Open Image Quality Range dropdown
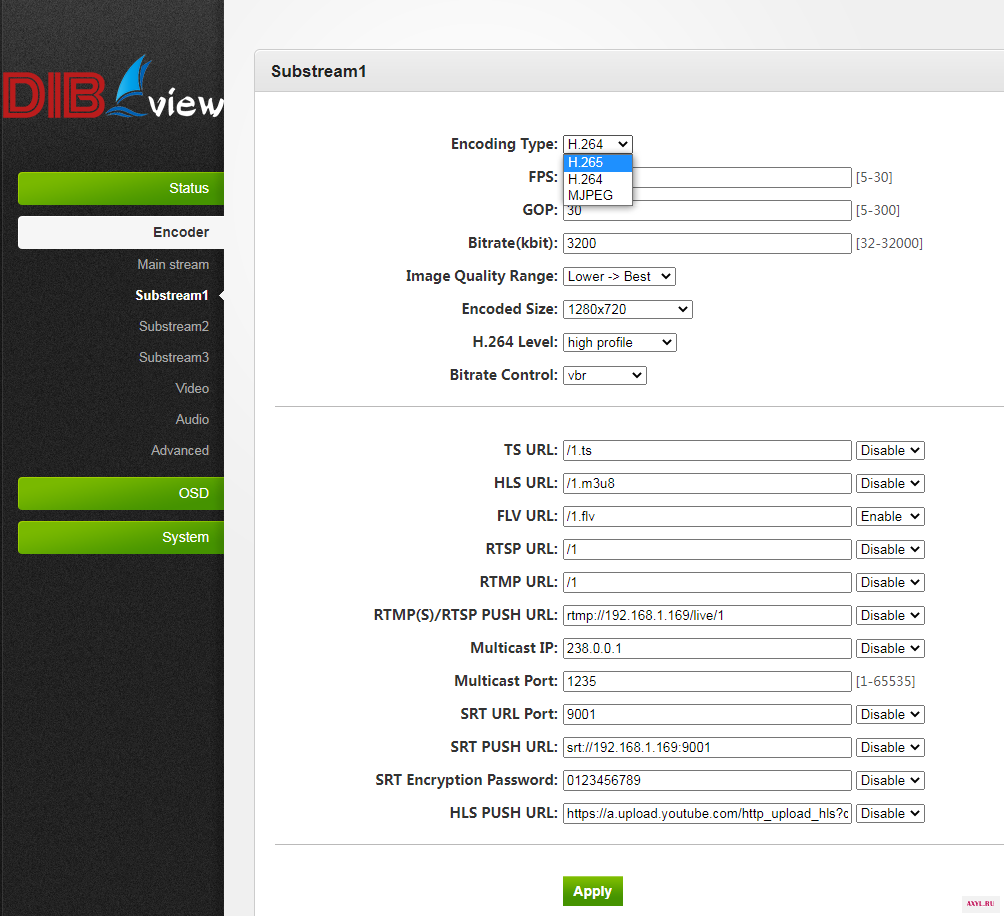 pyautogui.click(x=619, y=277)
